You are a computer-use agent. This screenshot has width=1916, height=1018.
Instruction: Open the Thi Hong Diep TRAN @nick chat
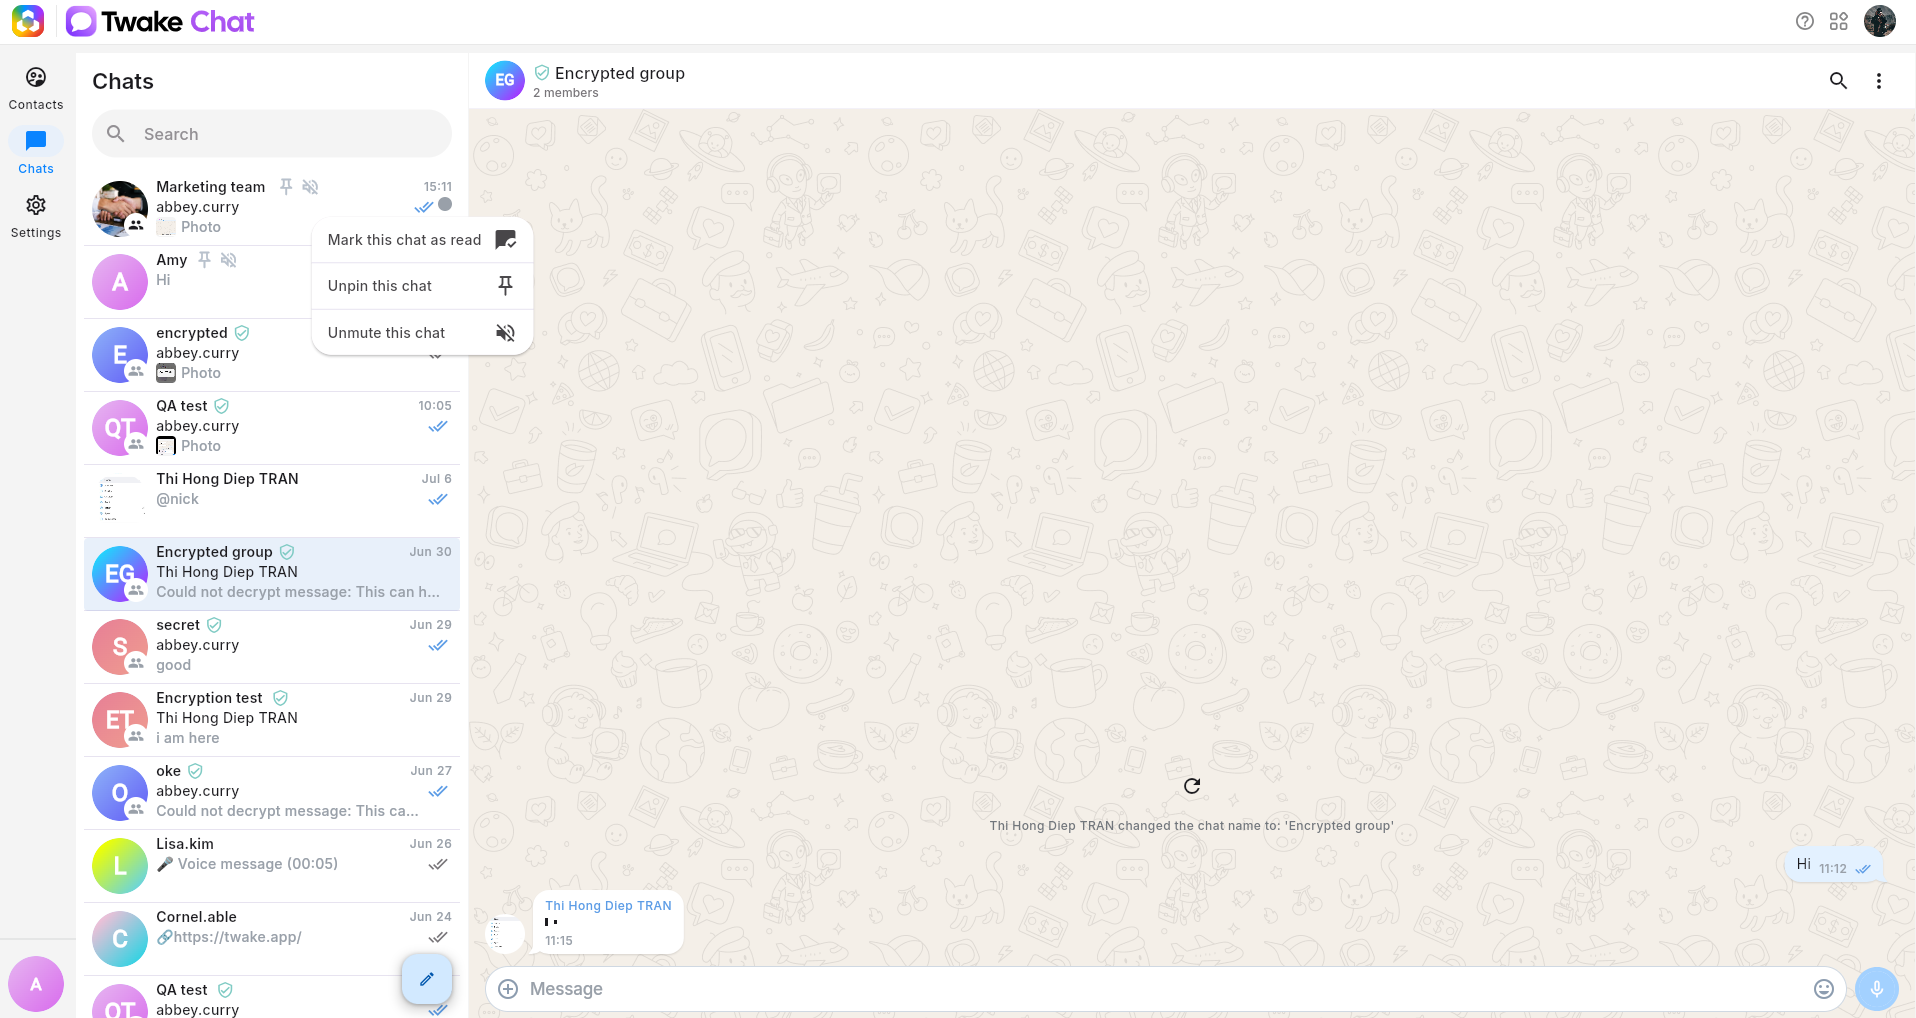click(272, 501)
